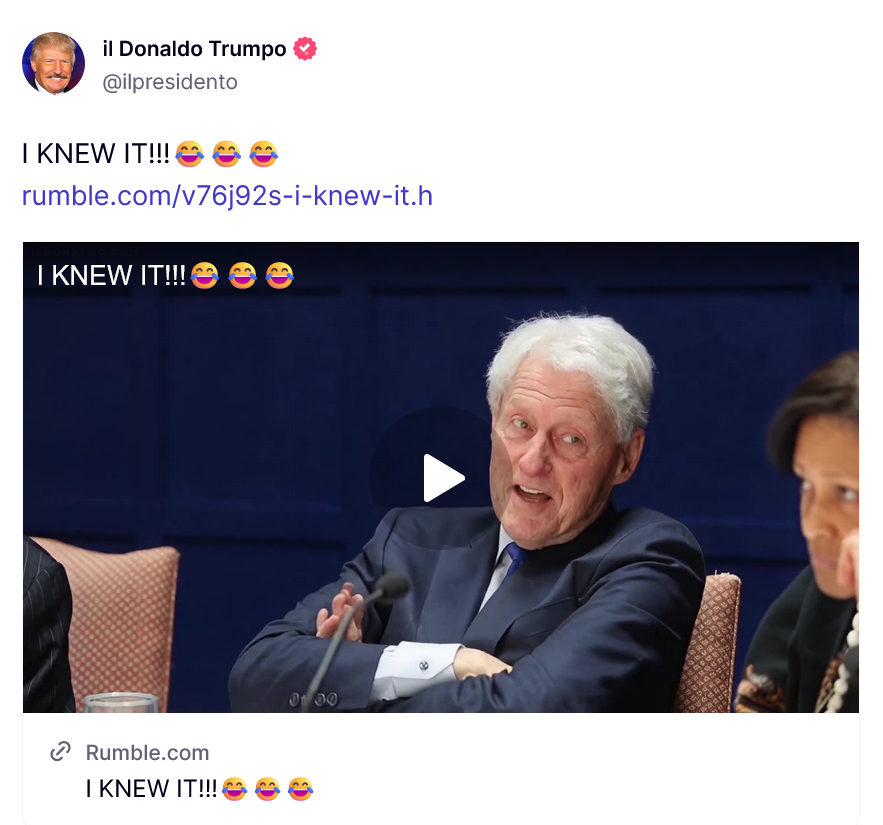Click the chain link icon beside Rumble.com
The height and width of the screenshot is (825, 883).
(x=61, y=752)
